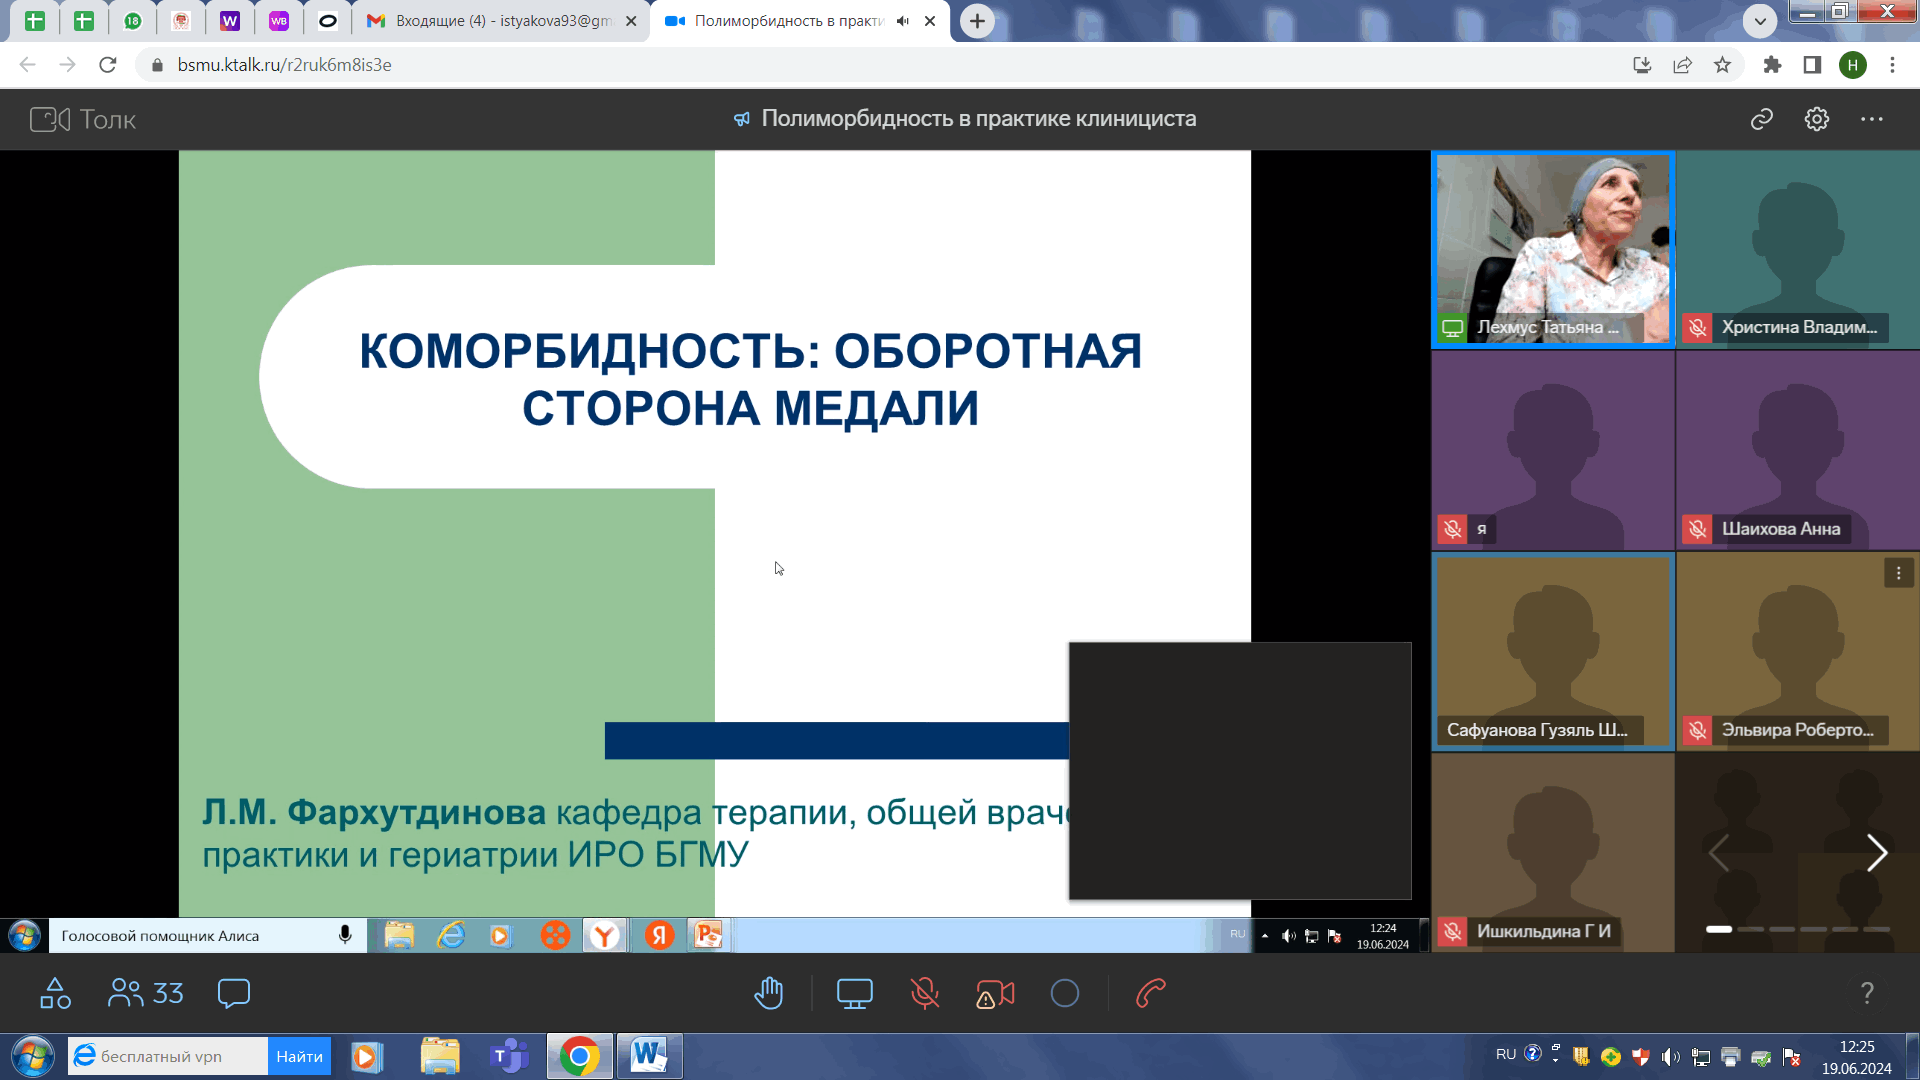The image size is (1920, 1080).
Task: Start screen sharing with monitor icon
Action: coord(854,993)
